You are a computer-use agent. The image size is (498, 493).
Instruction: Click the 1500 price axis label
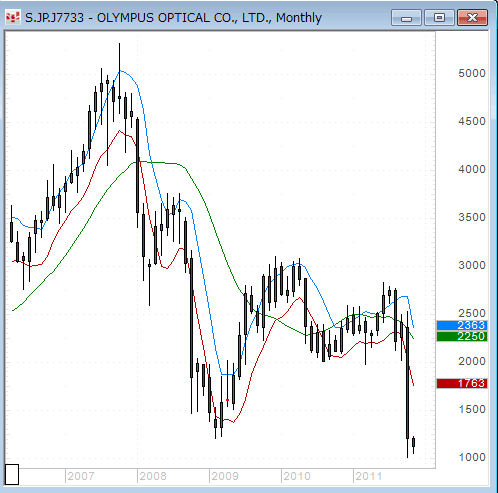coord(472,409)
